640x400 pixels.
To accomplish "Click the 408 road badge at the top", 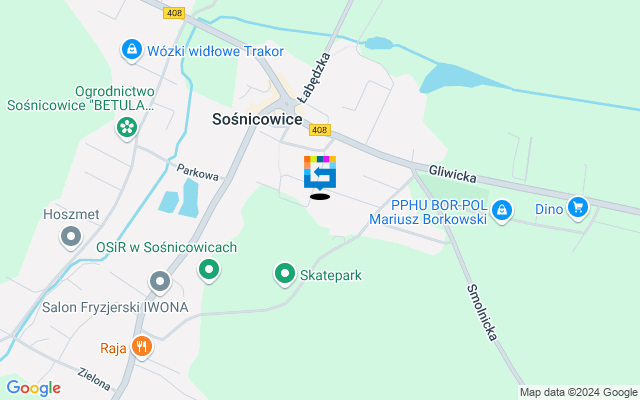I will click(x=174, y=13).
